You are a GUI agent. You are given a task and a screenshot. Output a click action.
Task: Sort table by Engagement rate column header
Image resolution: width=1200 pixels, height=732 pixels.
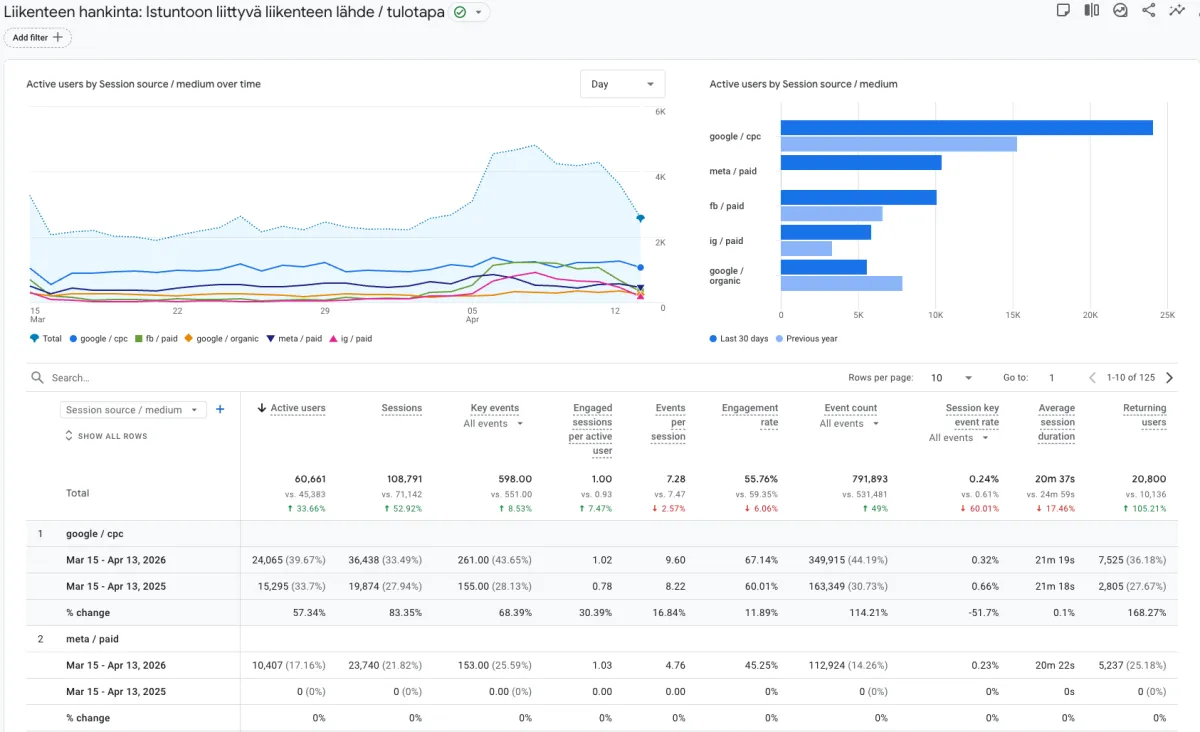749,415
